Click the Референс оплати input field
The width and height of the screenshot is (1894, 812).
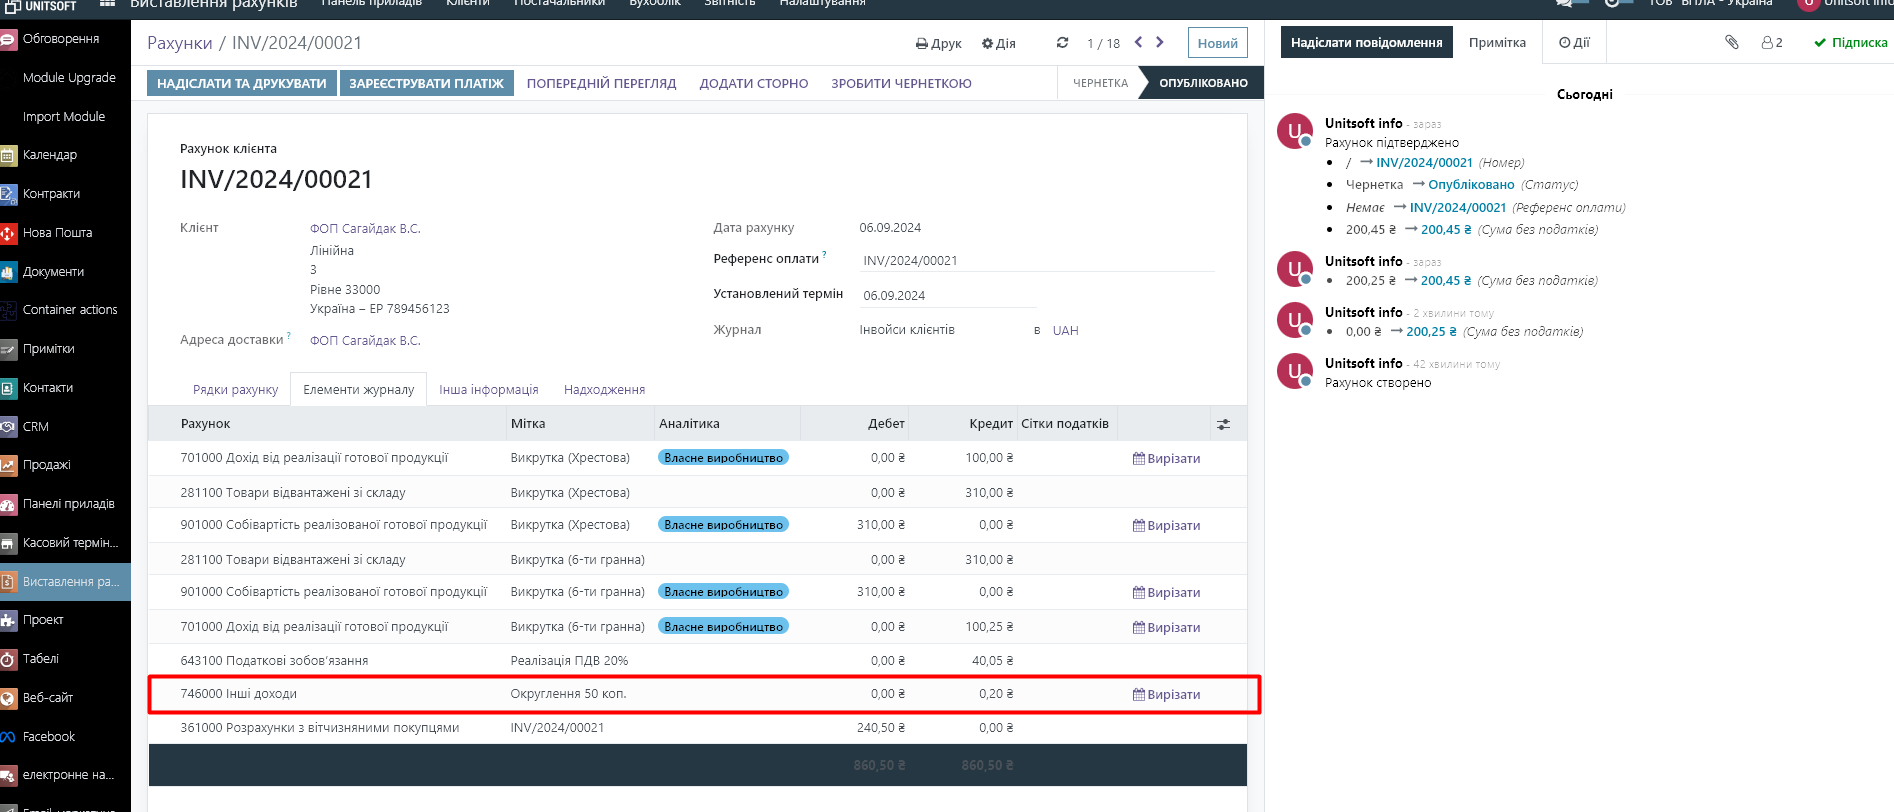click(1036, 261)
